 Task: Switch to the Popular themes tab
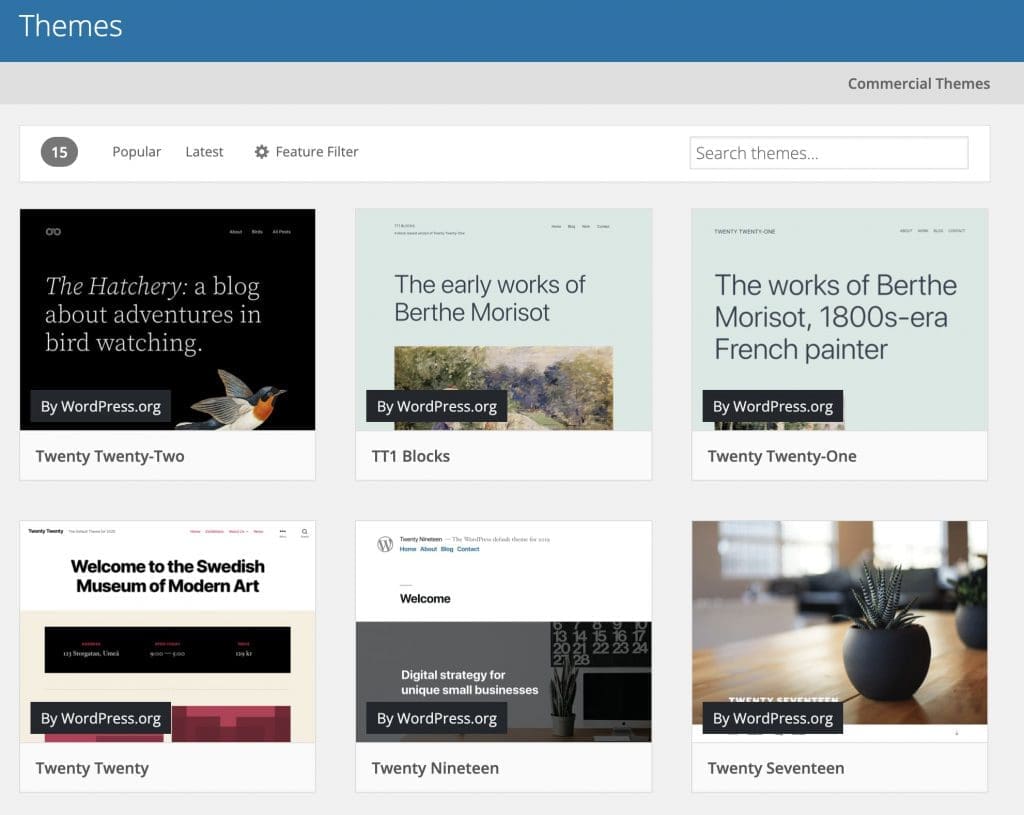click(x=136, y=152)
